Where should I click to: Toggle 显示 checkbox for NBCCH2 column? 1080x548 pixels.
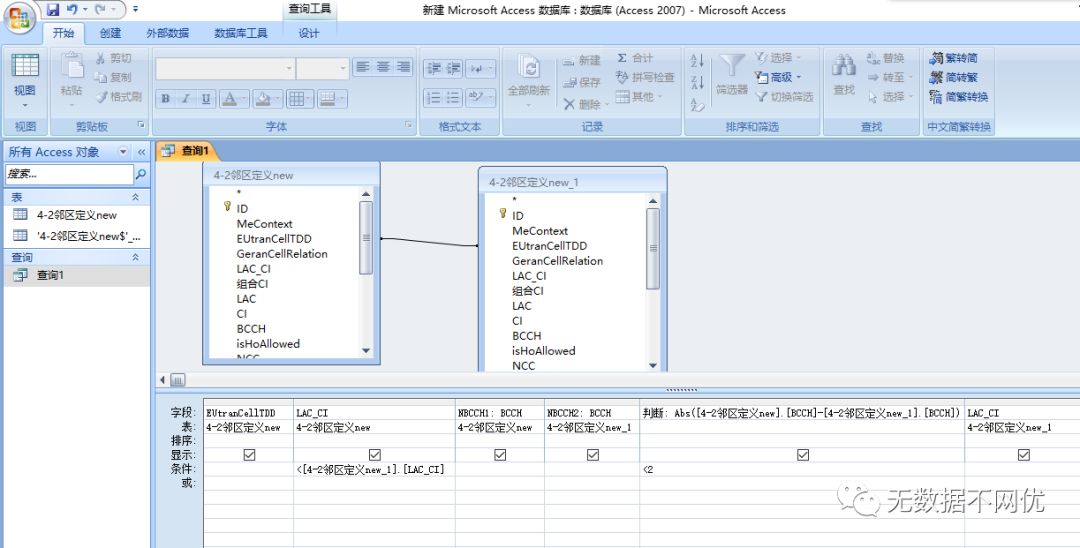click(x=592, y=455)
